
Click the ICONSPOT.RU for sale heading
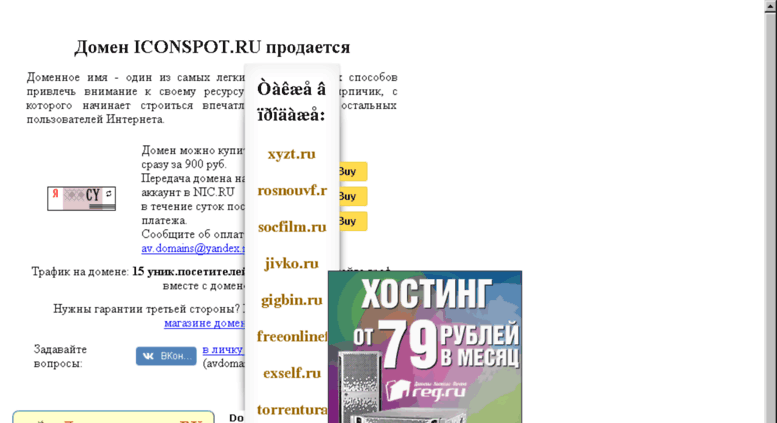[x=212, y=47]
